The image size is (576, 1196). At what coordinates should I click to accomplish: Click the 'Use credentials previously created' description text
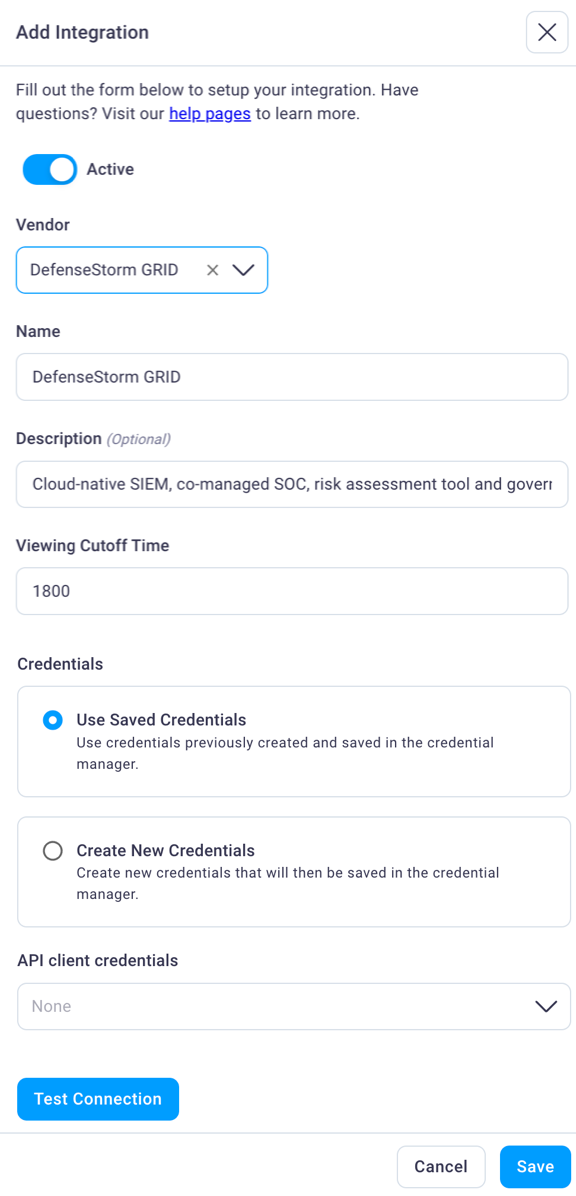[285, 753]
